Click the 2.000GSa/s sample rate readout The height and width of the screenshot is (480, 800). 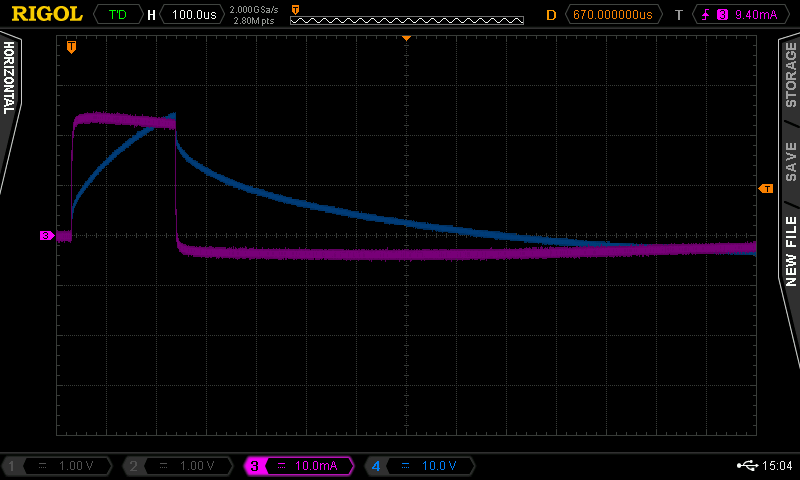tap(254, 10)
